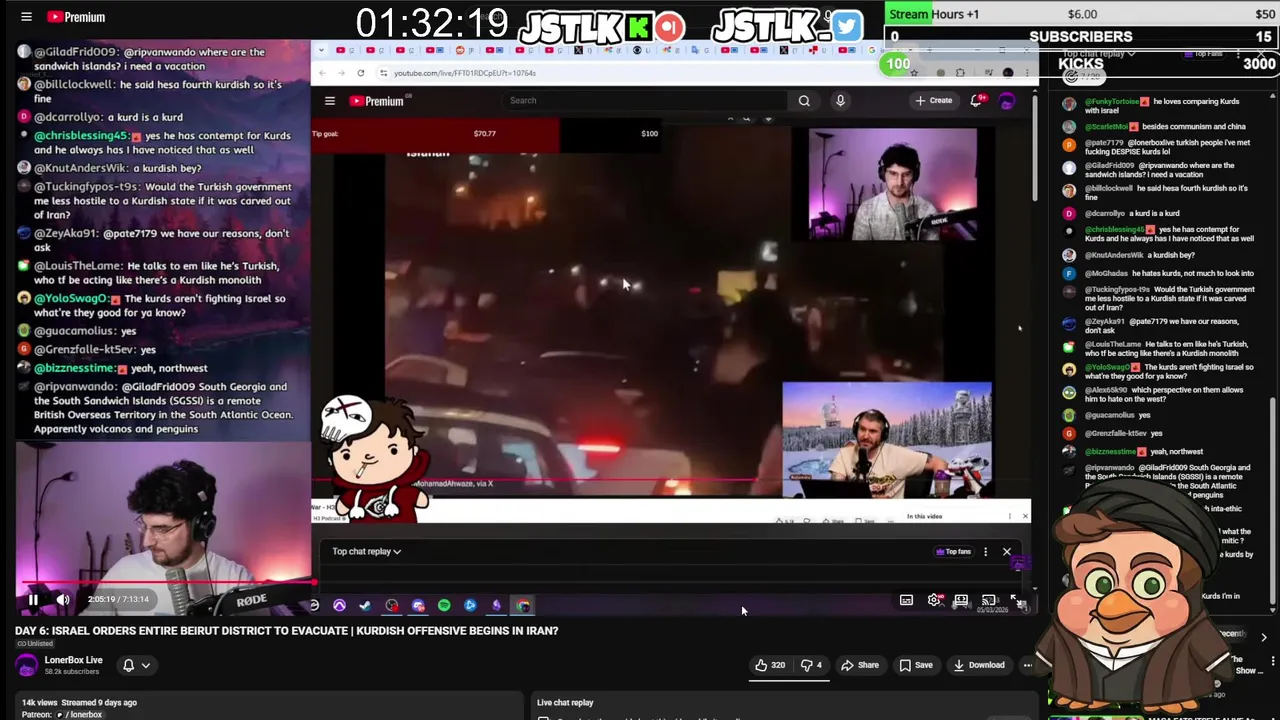The width and height of the screenshot is (1280, 720).
Task: Close the In this video panel
Action: (1025, 516)
